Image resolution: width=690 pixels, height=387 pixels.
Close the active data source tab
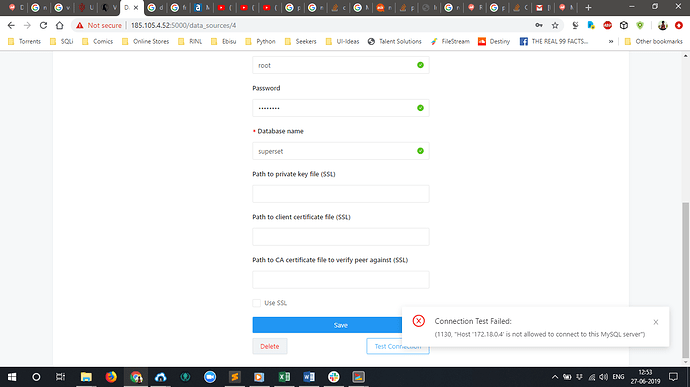136,7
